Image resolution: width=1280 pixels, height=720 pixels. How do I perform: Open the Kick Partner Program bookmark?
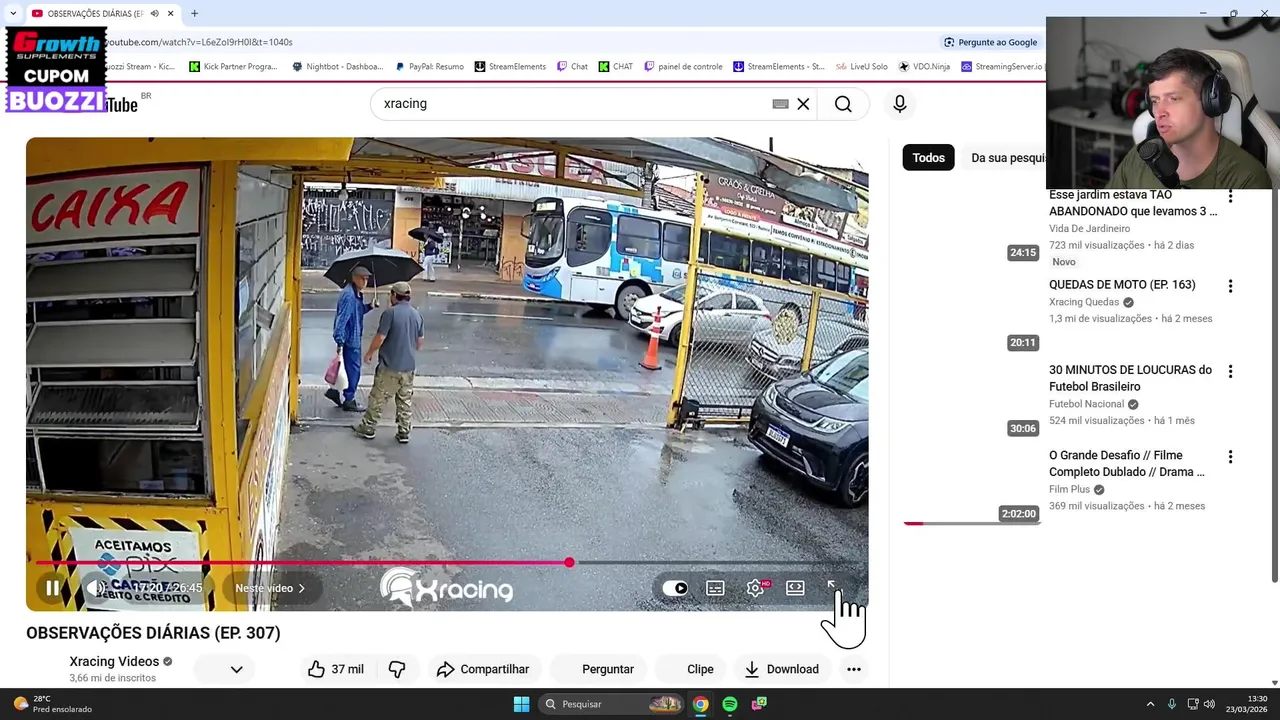233,67
